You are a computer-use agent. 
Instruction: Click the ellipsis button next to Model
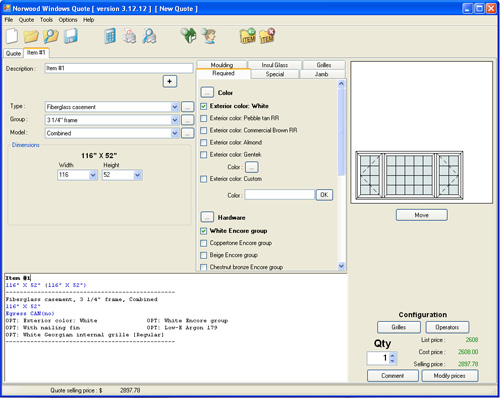click(187, 133)
